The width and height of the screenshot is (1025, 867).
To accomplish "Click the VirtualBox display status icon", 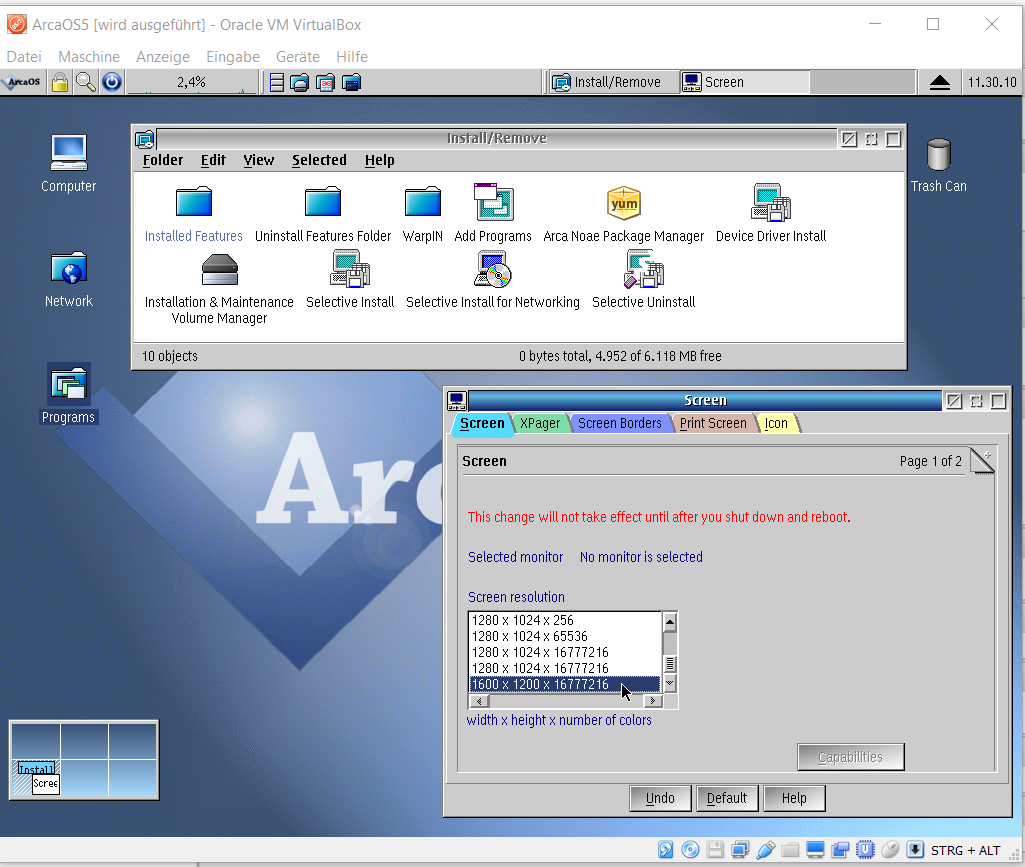I will [815, 849].
